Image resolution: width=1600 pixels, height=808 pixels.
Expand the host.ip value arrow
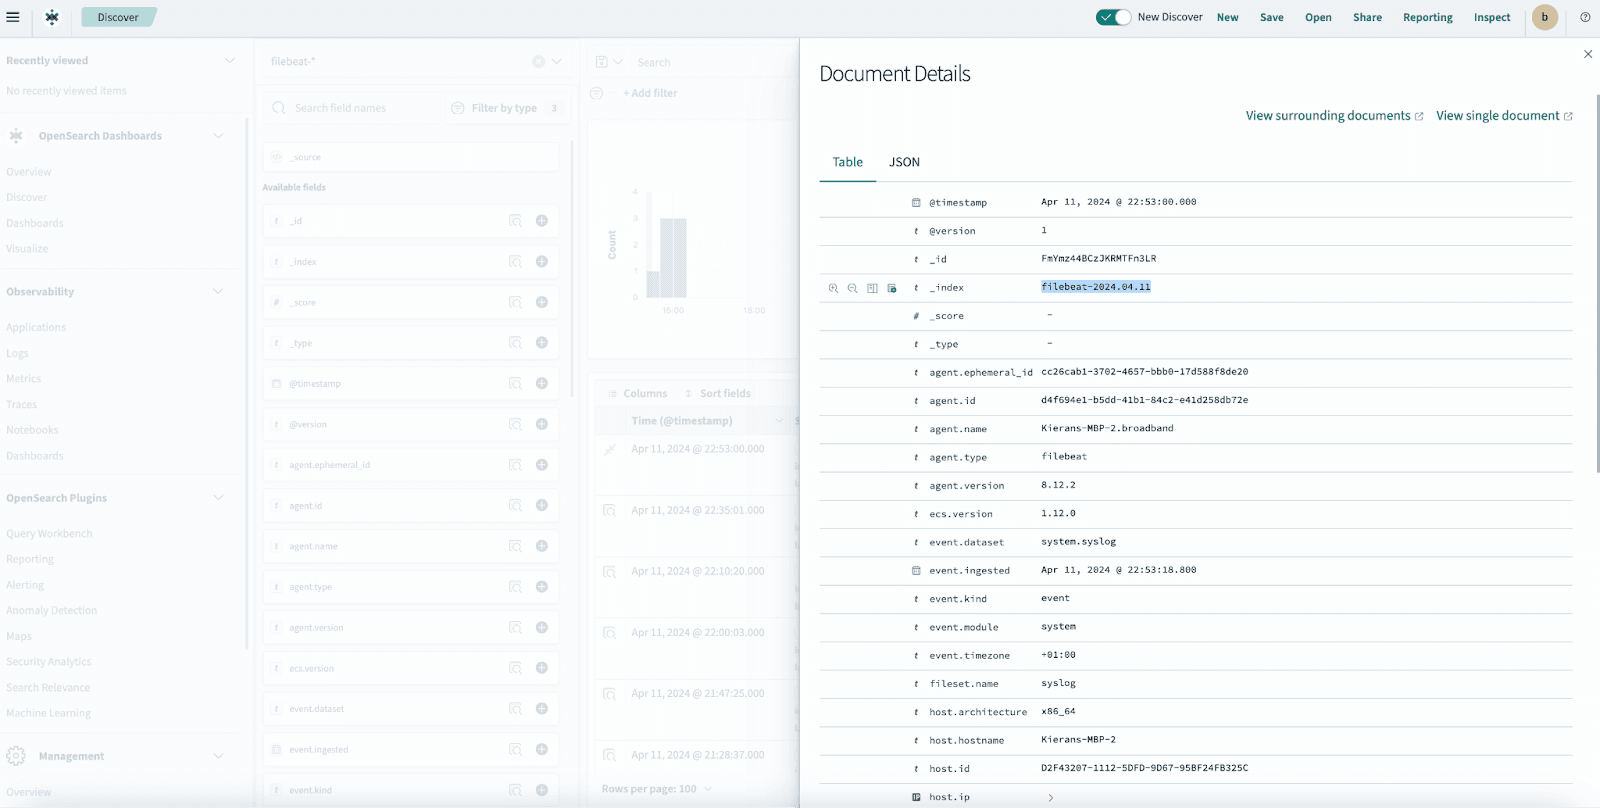click(1050, 797)
